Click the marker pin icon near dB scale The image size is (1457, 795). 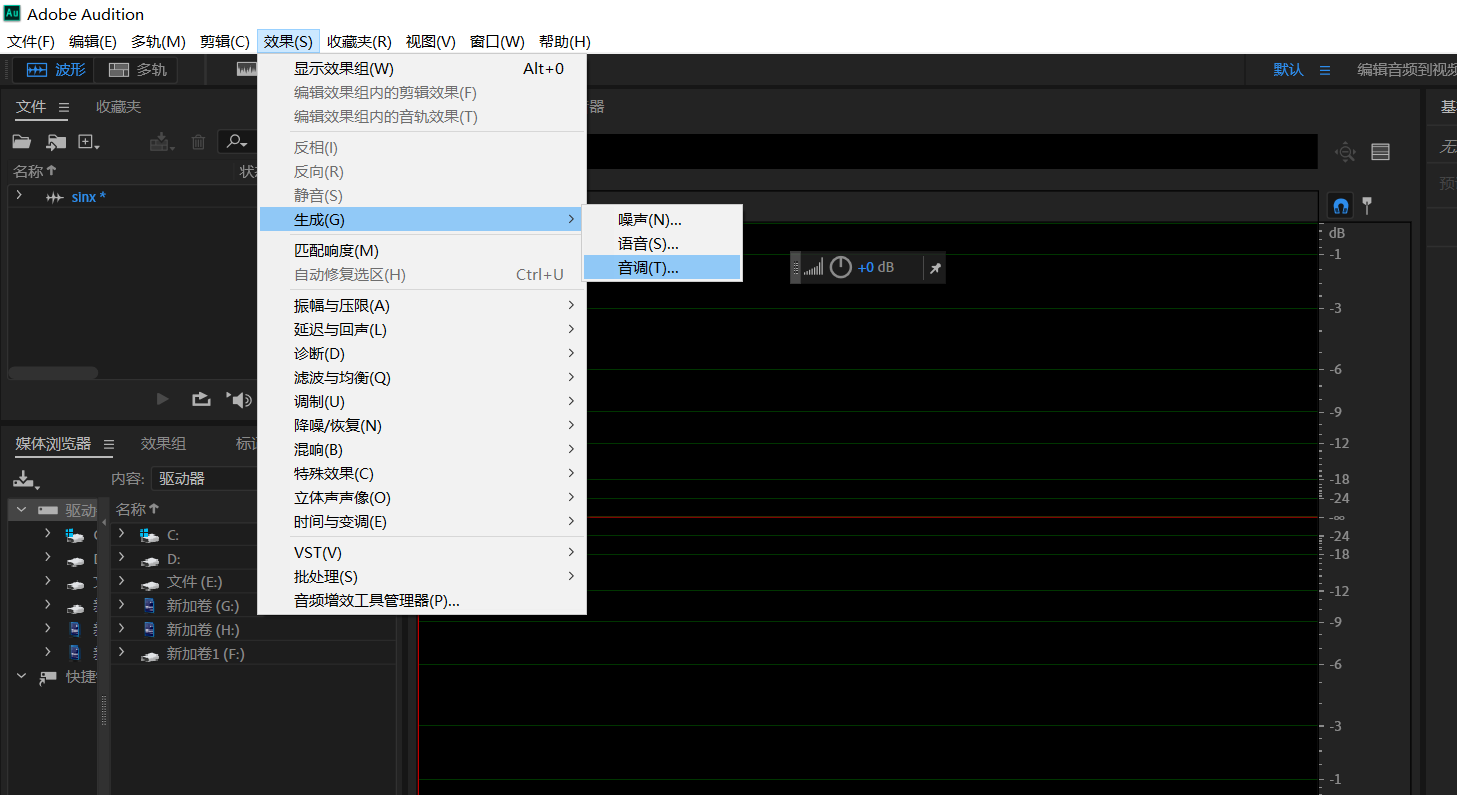coord(1367,205)
